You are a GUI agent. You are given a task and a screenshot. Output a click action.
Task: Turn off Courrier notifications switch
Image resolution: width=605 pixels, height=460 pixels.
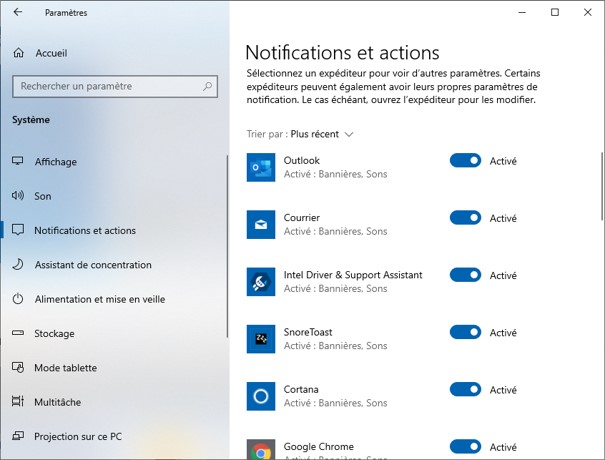coord(465,217)
